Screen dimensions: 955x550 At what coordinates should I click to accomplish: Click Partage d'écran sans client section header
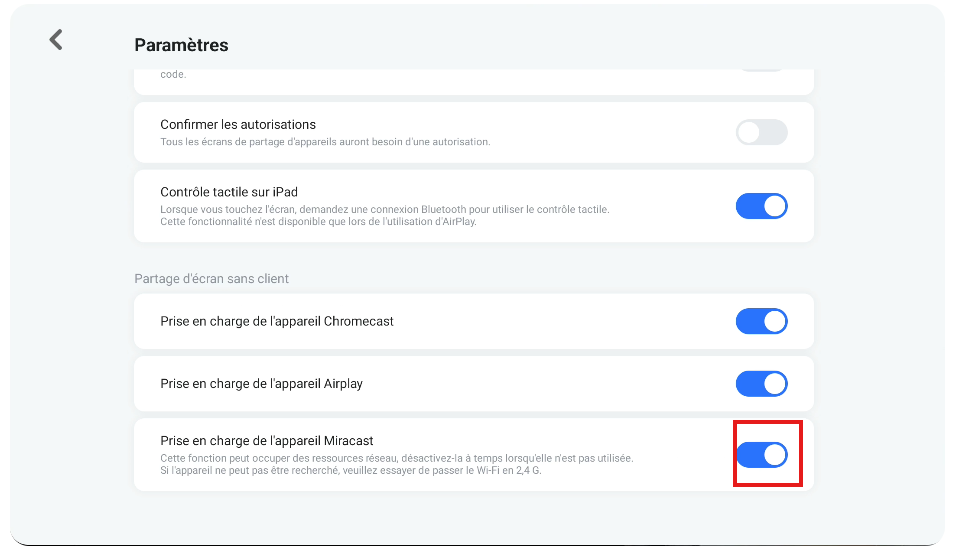[211, 278]
